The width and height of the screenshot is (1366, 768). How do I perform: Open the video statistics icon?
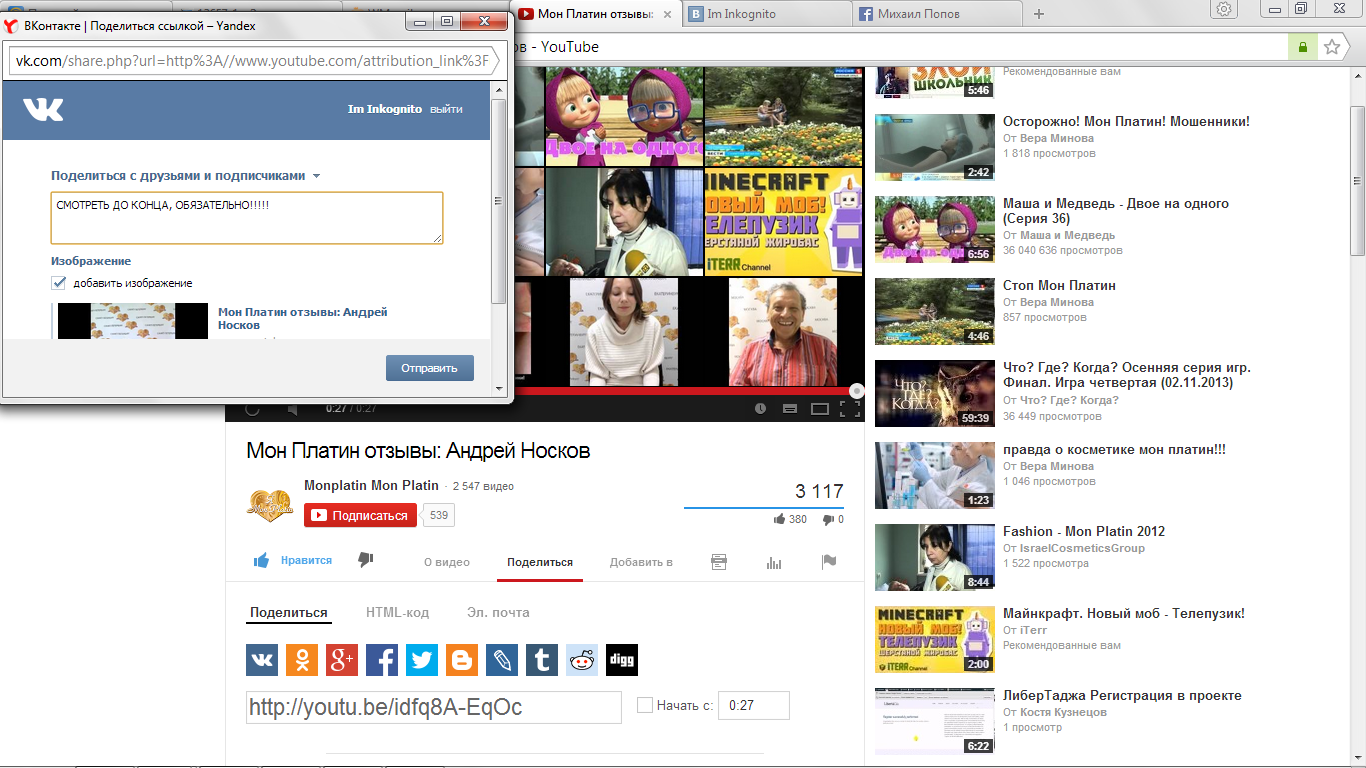(x=774, y=562)
